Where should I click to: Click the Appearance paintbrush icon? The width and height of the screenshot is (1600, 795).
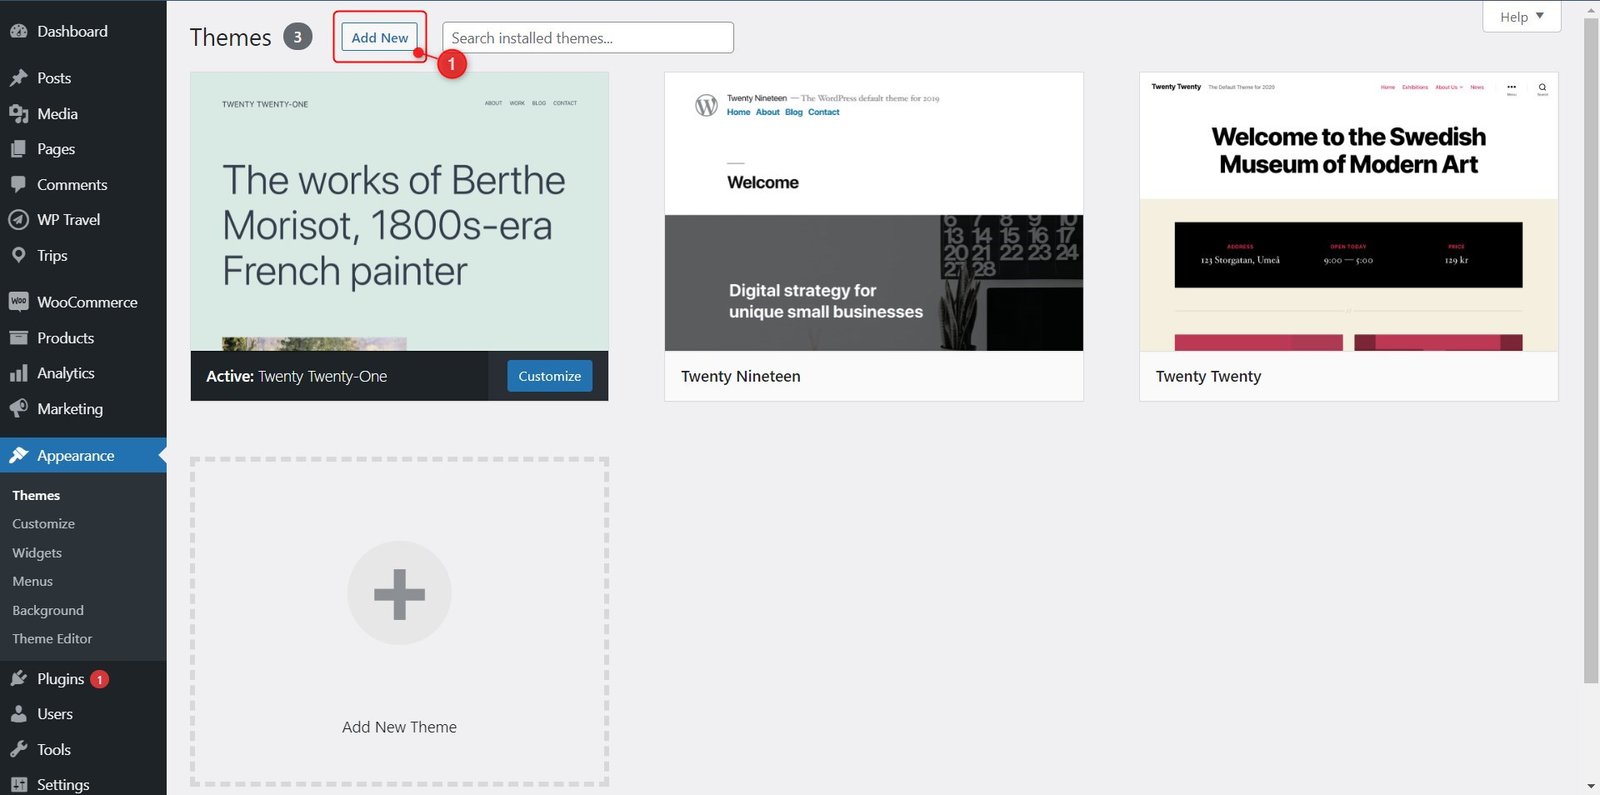pos(18,456)
